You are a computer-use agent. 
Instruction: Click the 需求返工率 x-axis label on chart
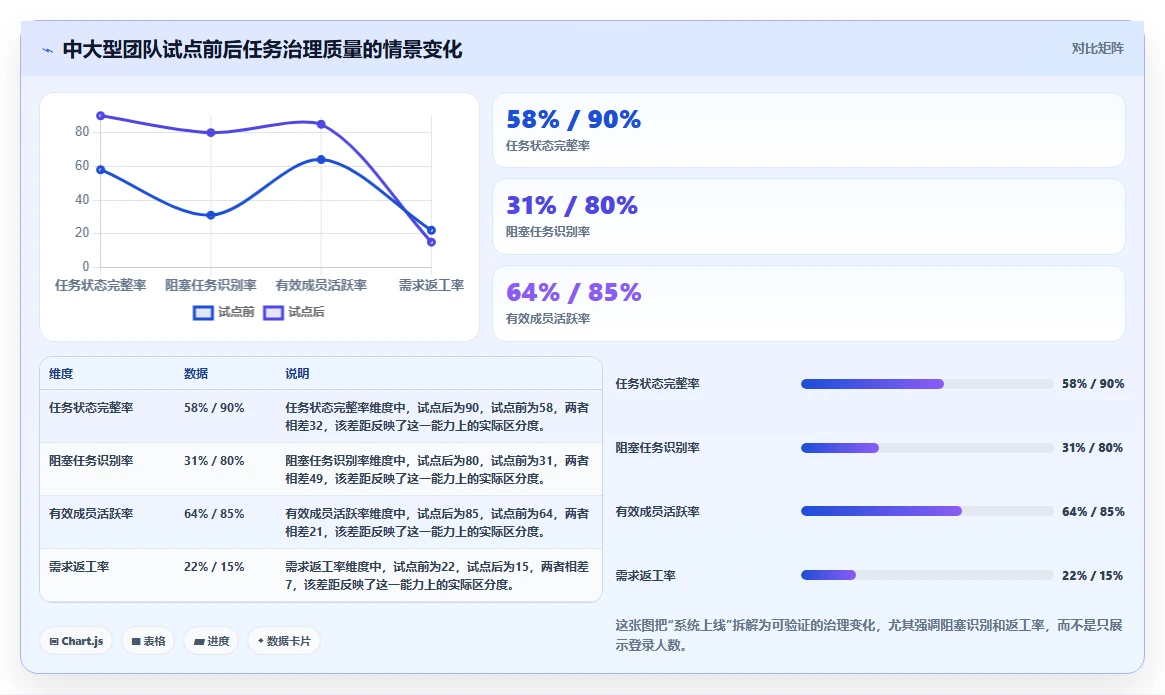pos(432,285)
